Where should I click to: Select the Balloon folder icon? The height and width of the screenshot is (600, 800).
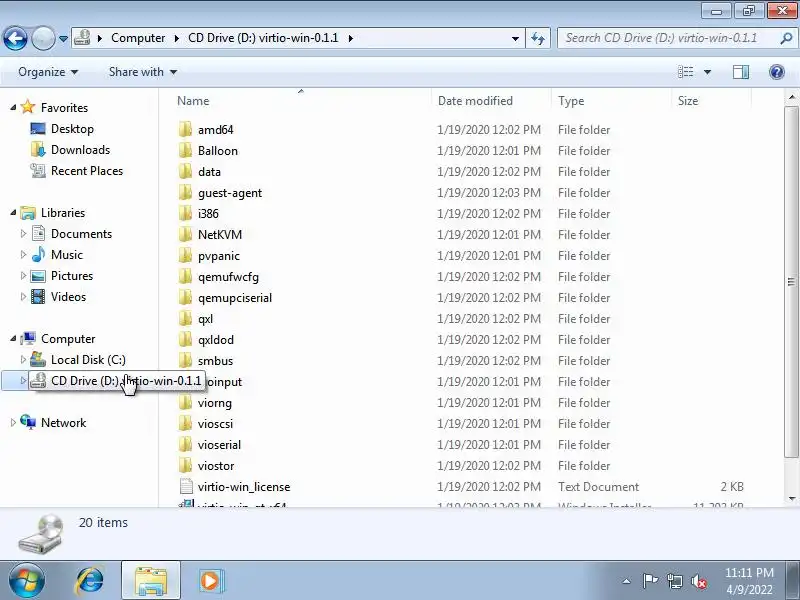[x=186, y=151]
